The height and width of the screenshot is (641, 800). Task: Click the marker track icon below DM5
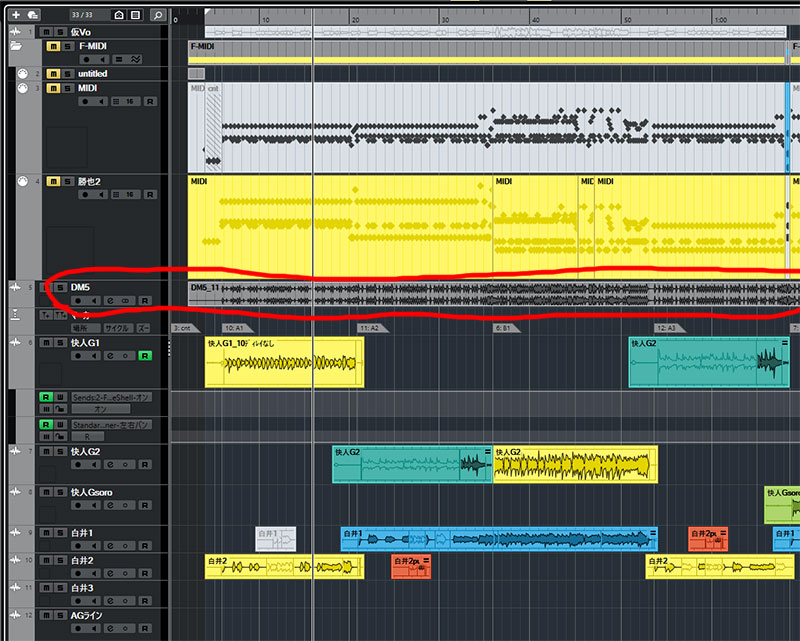click(x=16, y=314)
